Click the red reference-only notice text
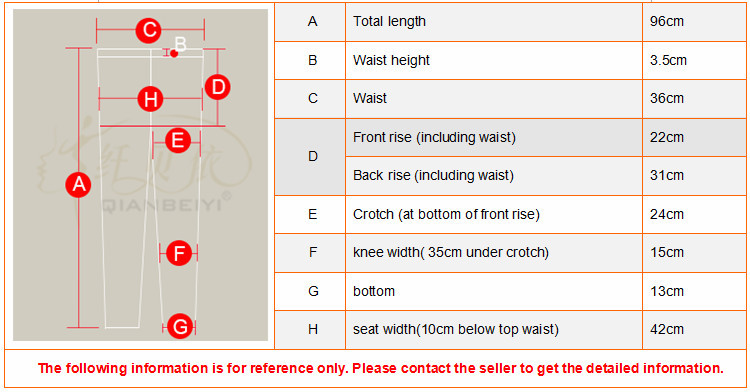The width and height of the screenshot is (750, 392). coord(381,368)
